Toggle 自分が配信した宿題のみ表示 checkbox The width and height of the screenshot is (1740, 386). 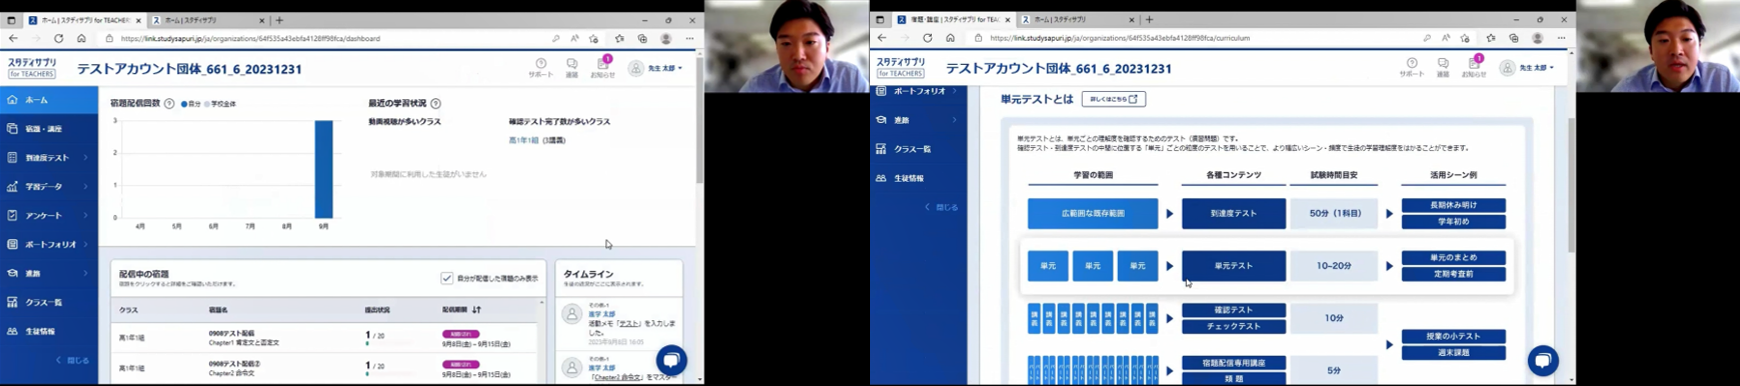[447, 278]
